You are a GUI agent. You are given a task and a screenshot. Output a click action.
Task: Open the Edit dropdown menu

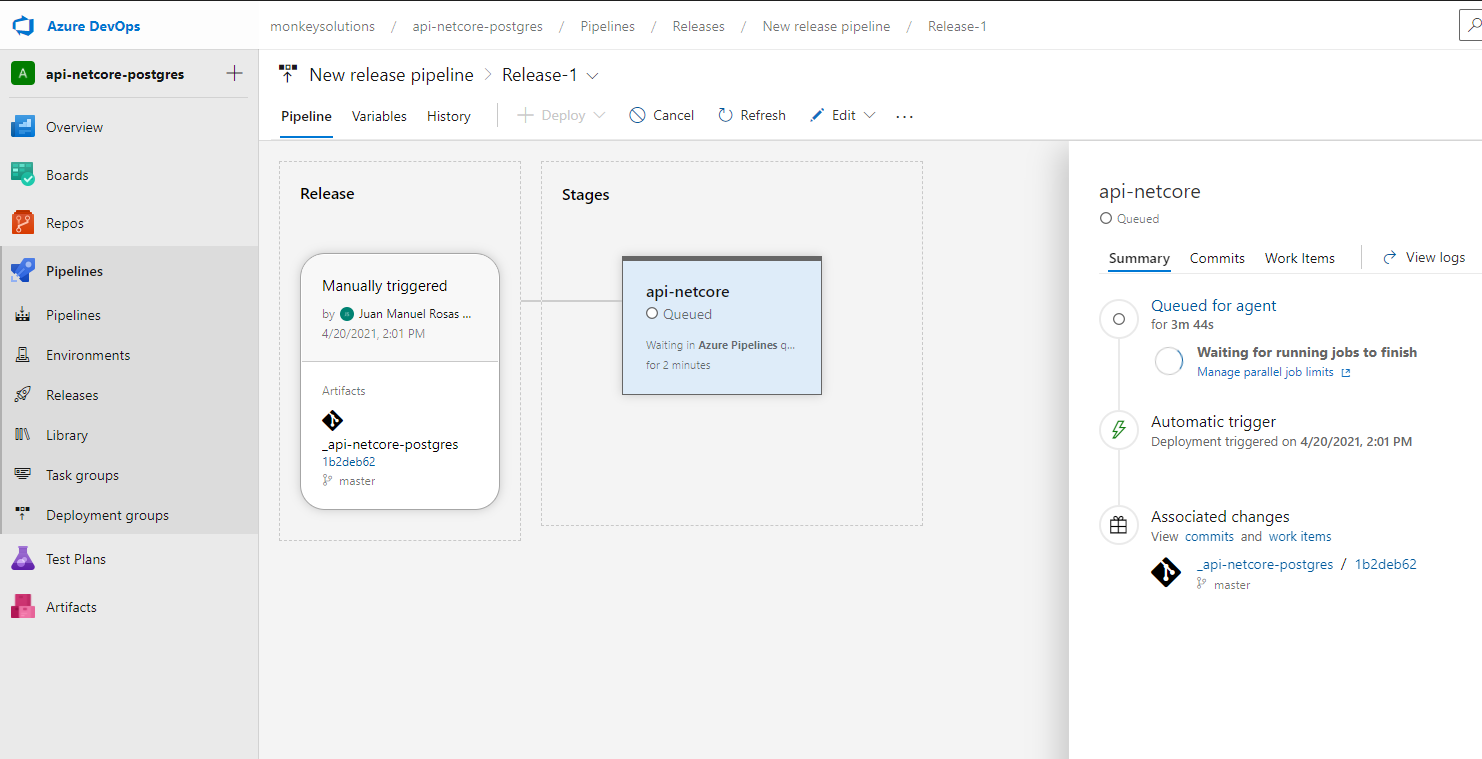tap(869, 115)
